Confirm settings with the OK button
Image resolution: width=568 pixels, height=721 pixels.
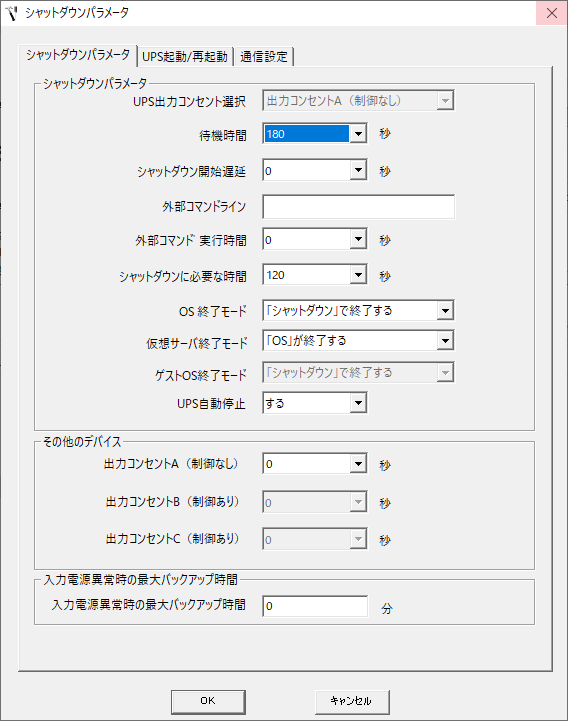[x=208, y=701]
